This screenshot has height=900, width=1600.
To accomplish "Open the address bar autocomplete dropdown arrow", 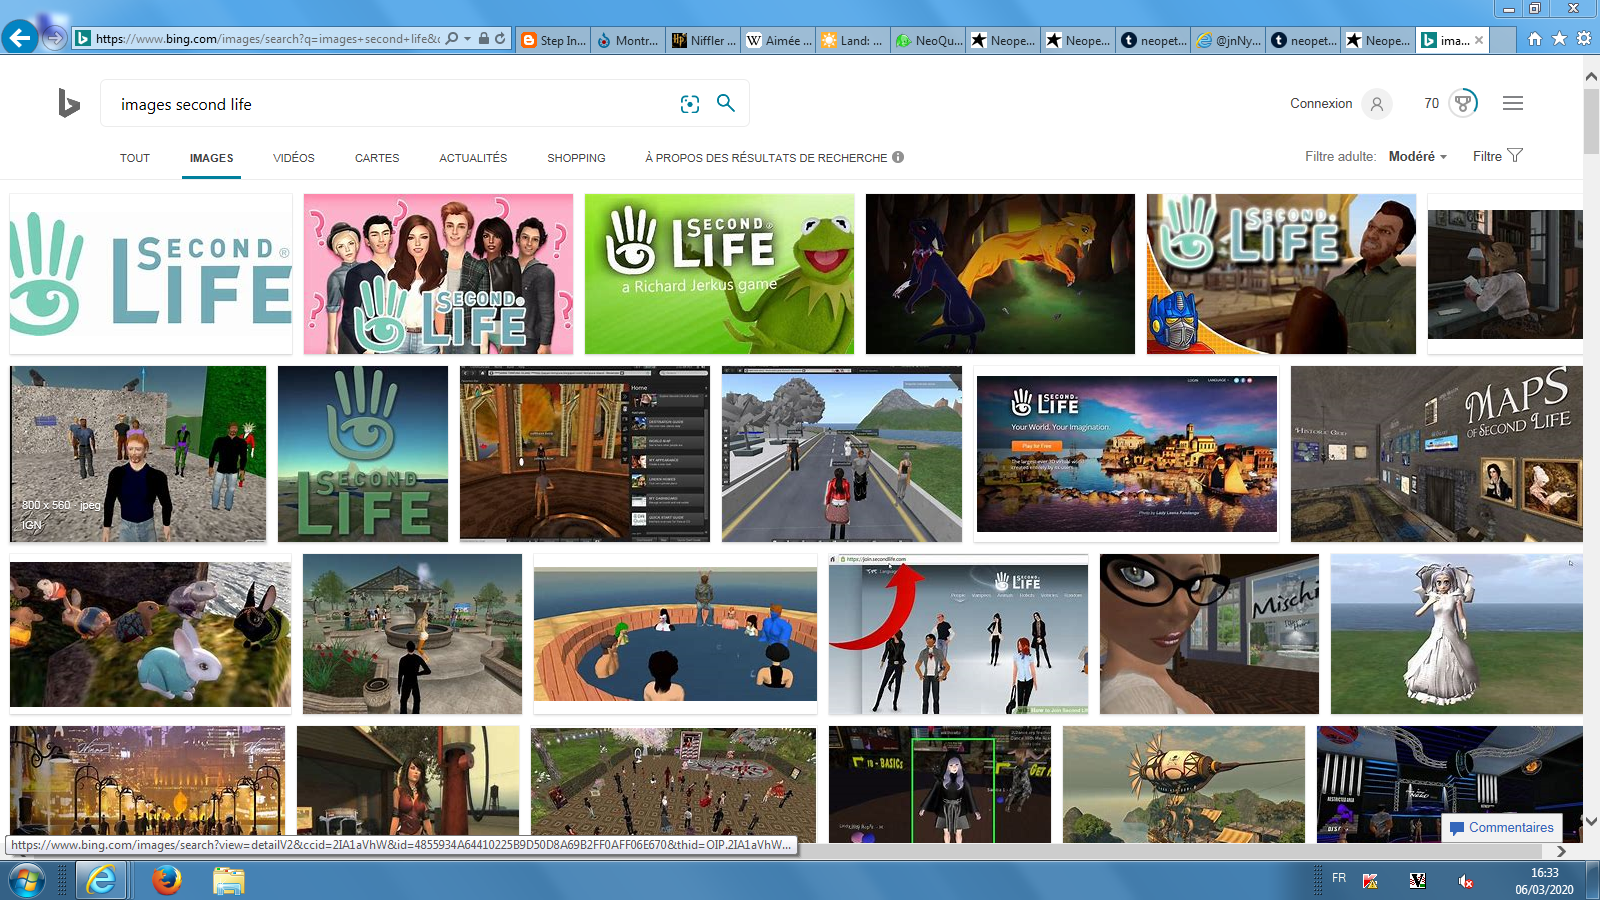I will click(467, 39).
